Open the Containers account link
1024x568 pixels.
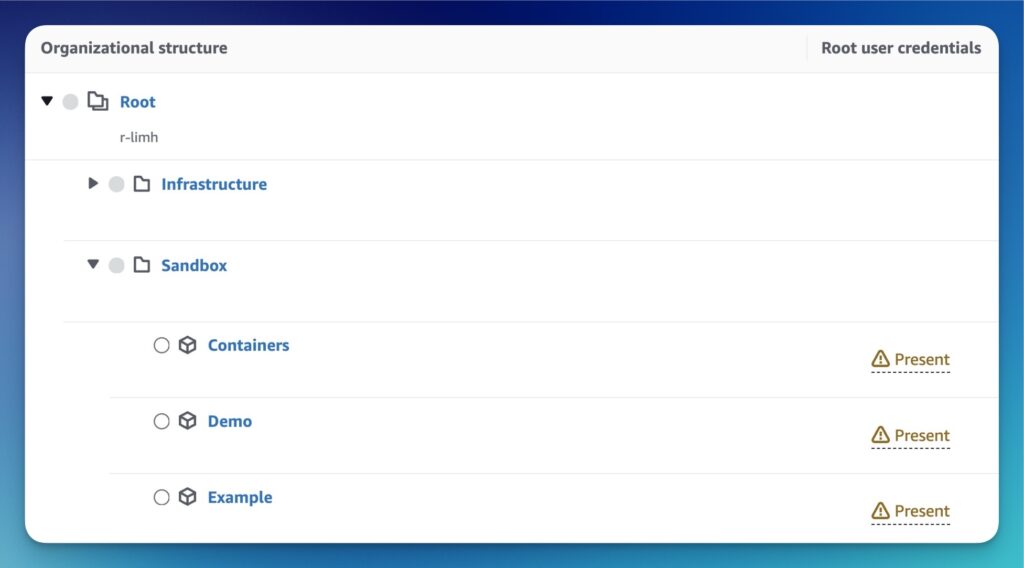pos(248,345)
